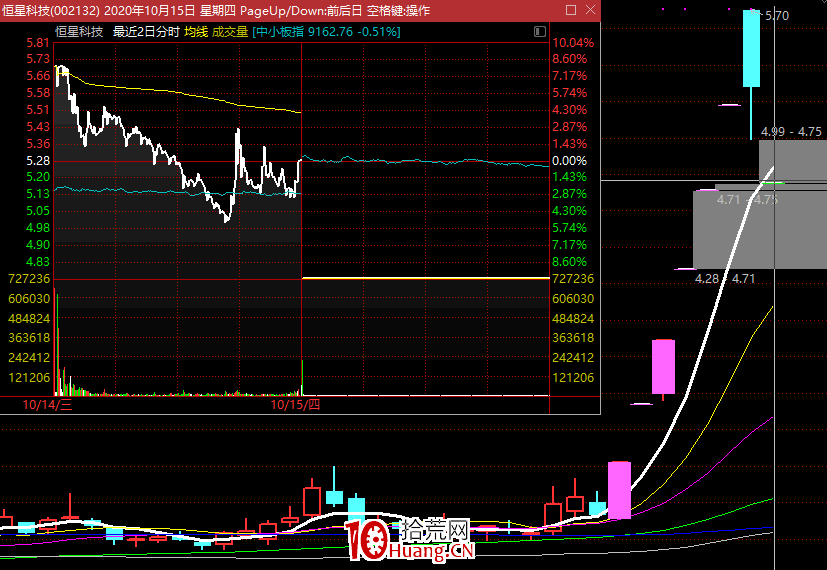Click the 成交量 legend label

pyautogui.click(x=230, y=32)
